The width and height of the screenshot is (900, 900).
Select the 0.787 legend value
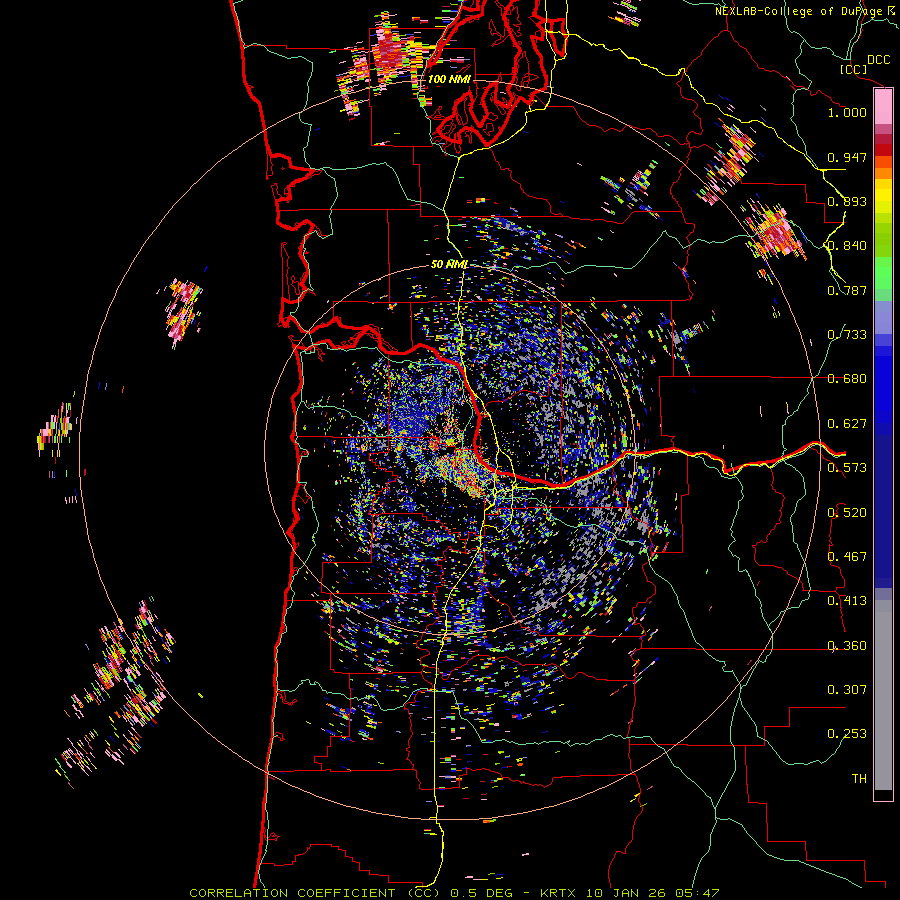pos(847,290)
